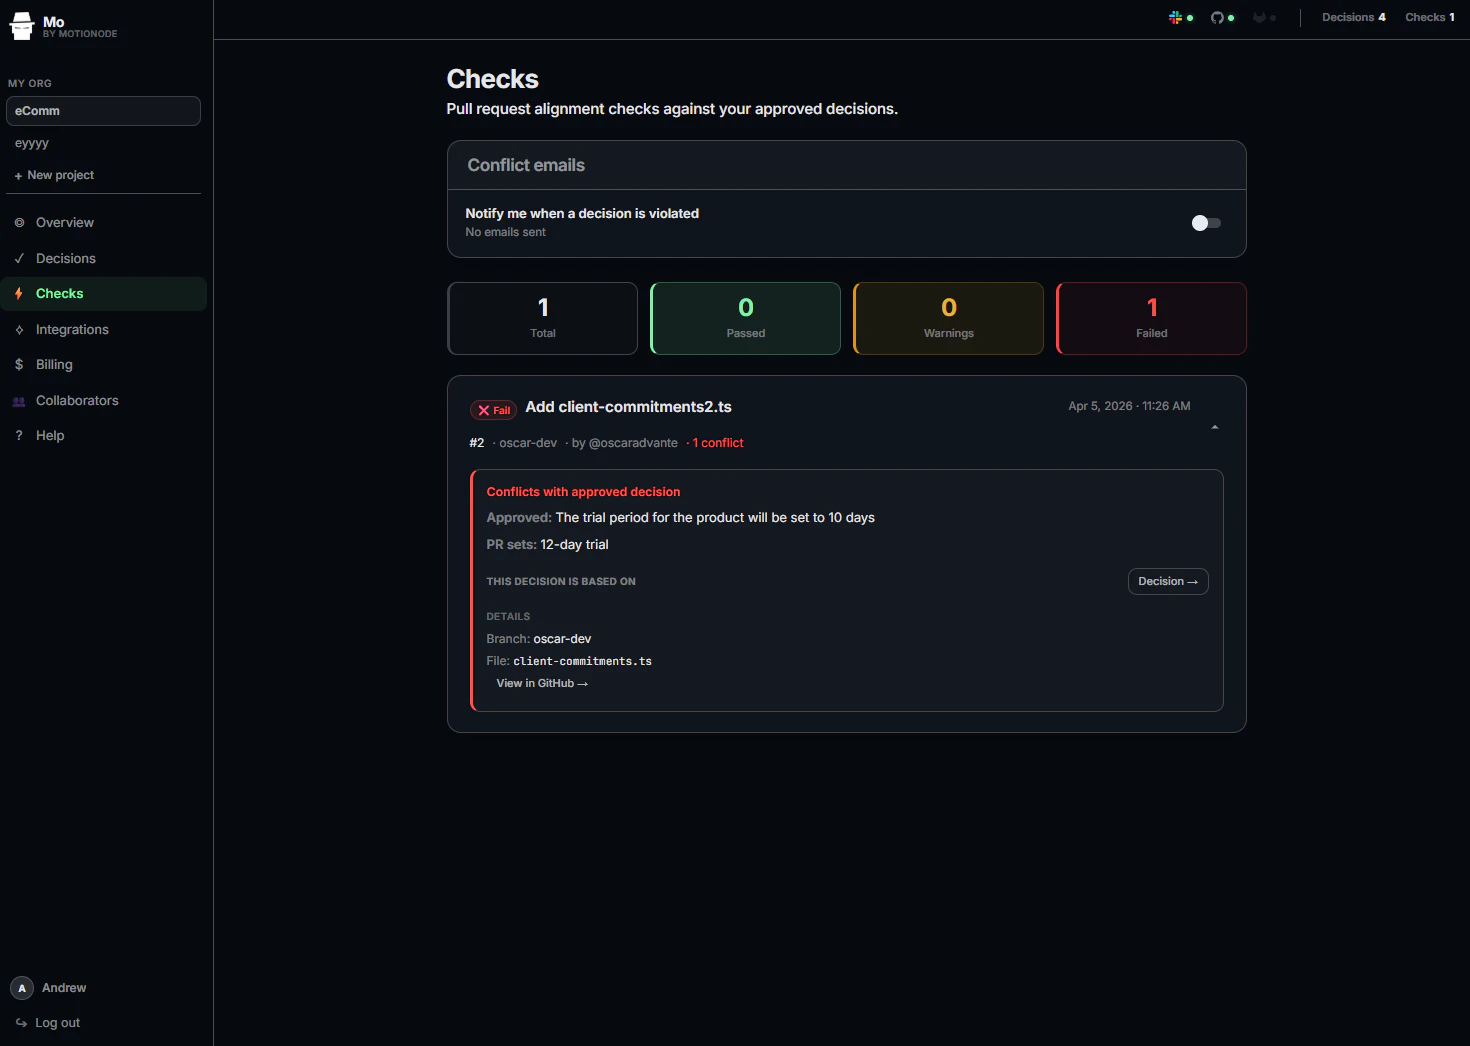The image size is (1470, 1046).
Task: Click Log out at the bottom
Action: click(48, 1022)
